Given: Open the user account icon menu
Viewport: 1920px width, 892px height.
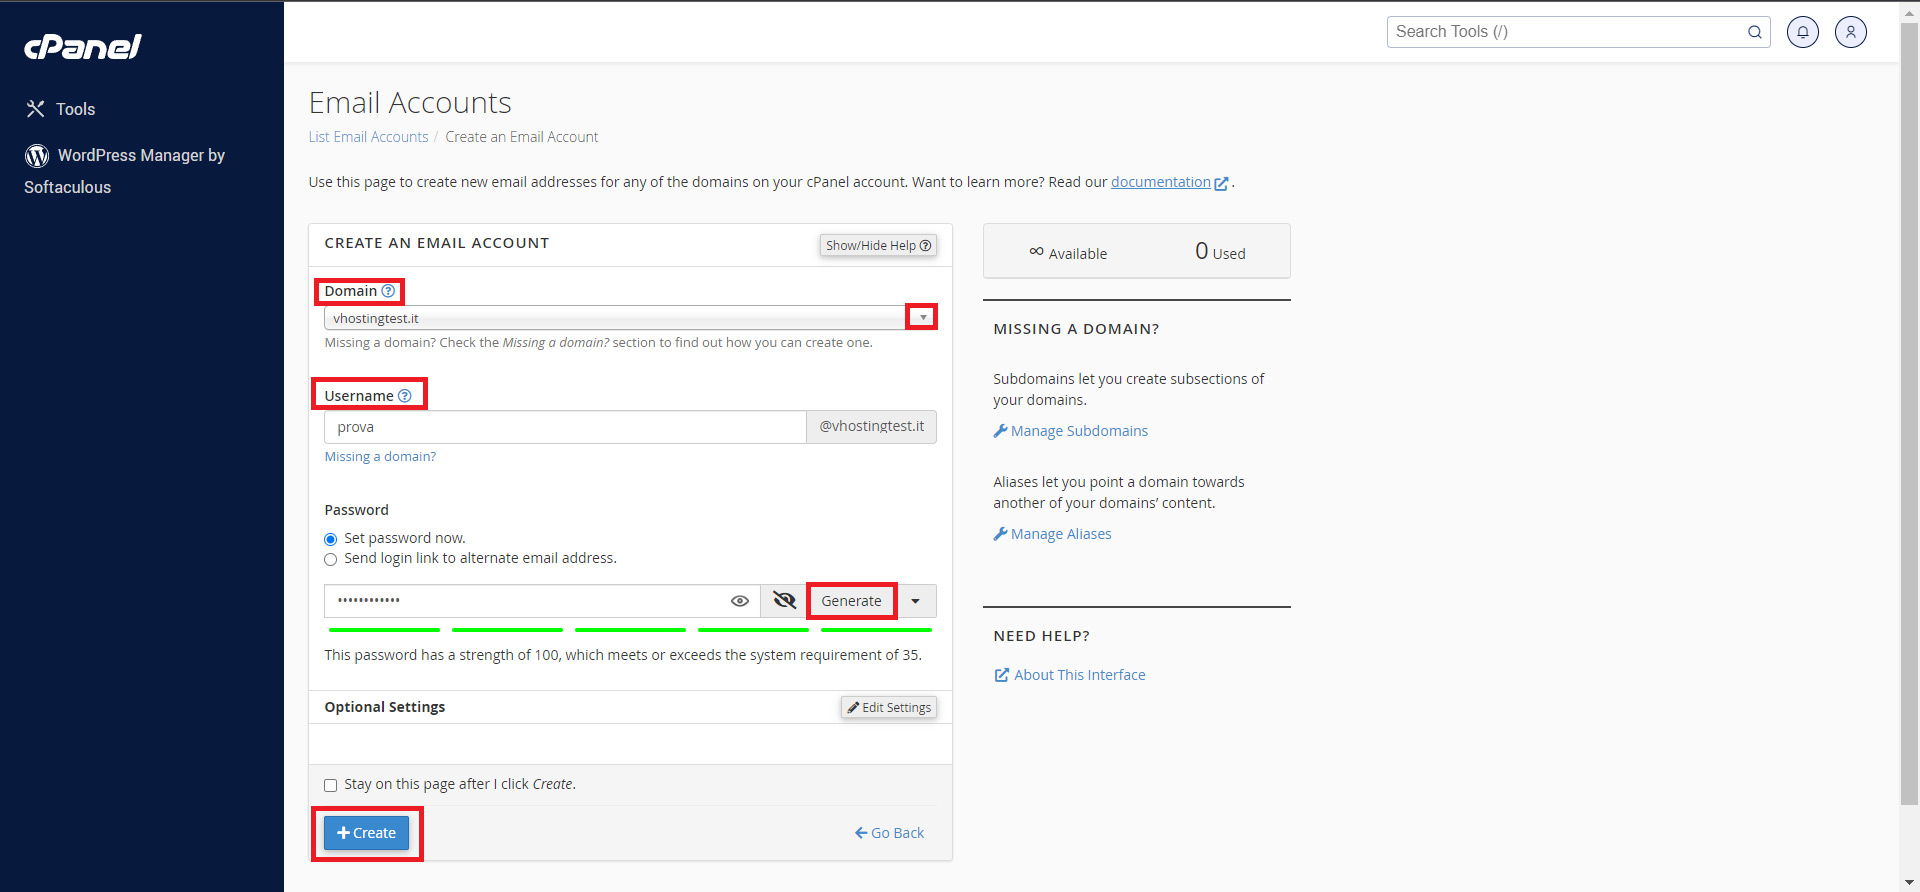Looking at the screenshot, I should (1851, 32).
